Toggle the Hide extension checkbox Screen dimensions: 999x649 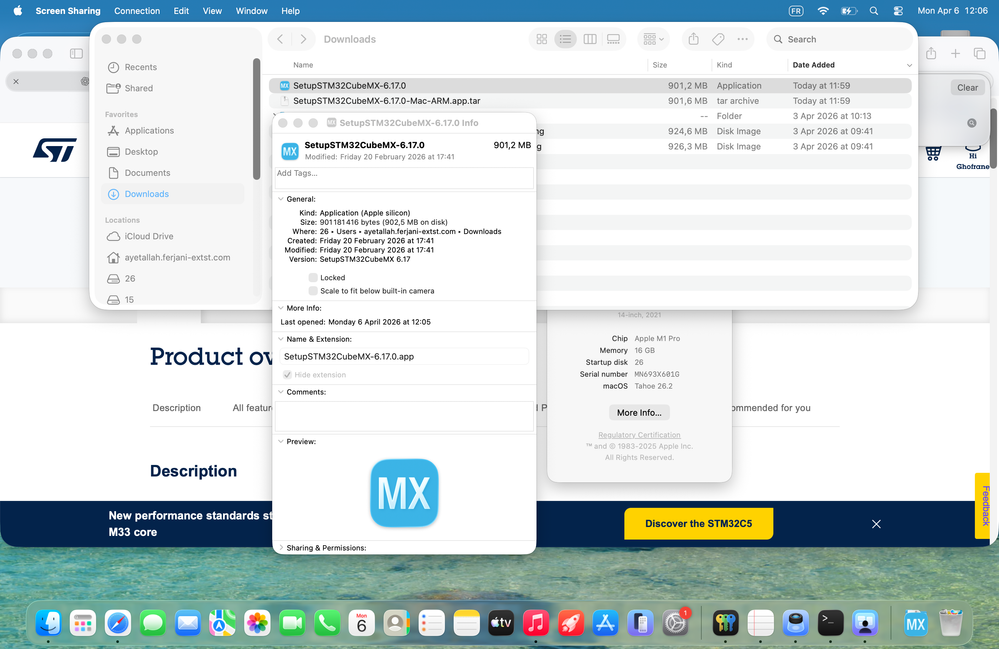coord(287,374)
